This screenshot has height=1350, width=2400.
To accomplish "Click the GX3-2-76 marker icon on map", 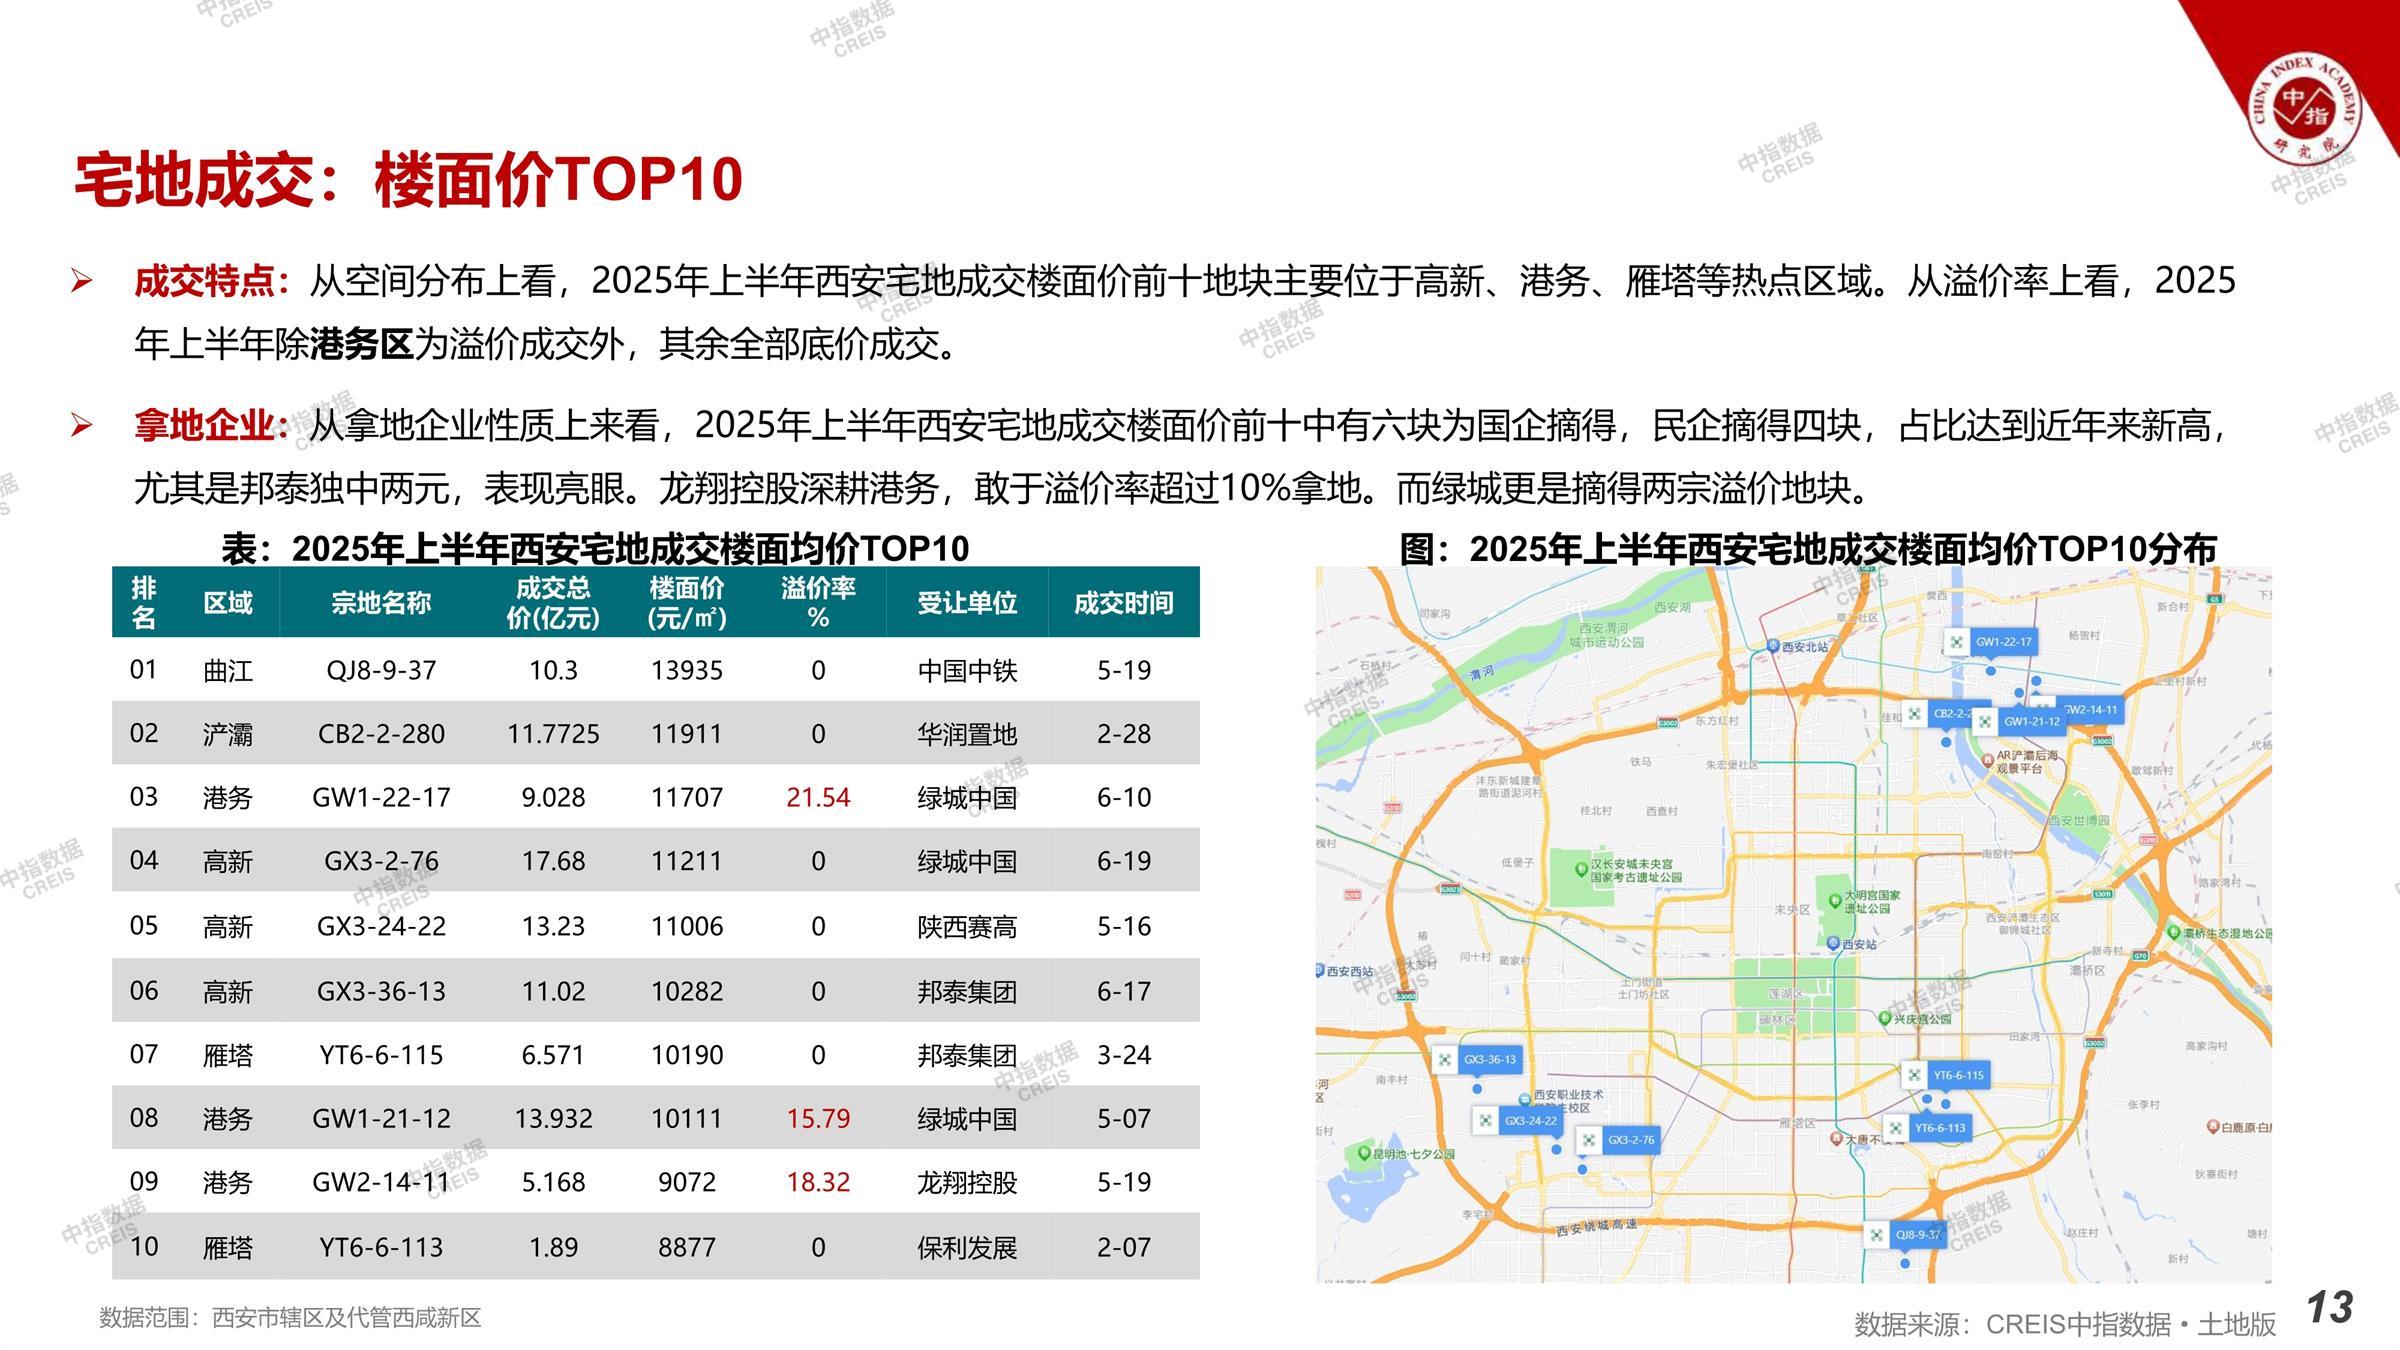I will 1588,1140.
